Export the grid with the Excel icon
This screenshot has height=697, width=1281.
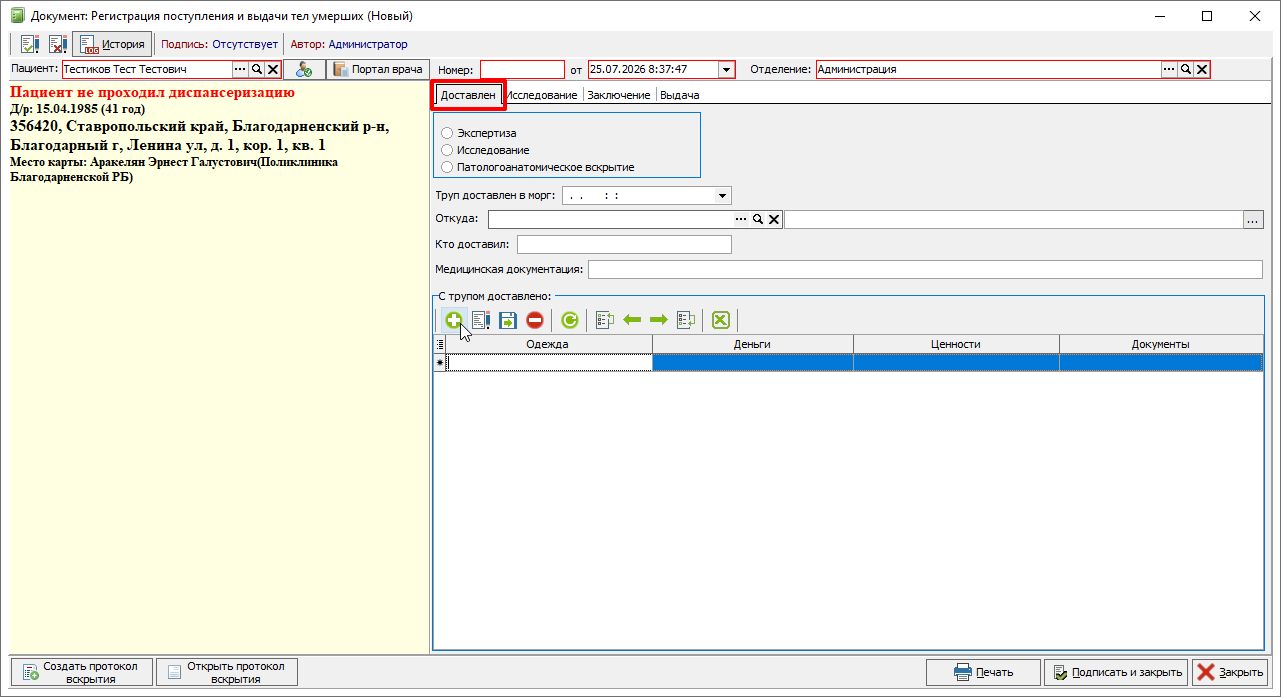pyautogui.click(x=720, y=320)
